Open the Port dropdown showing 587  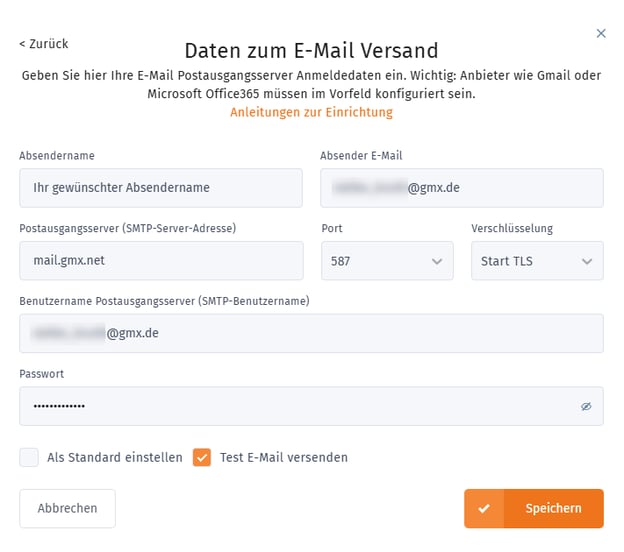point(385,261)
